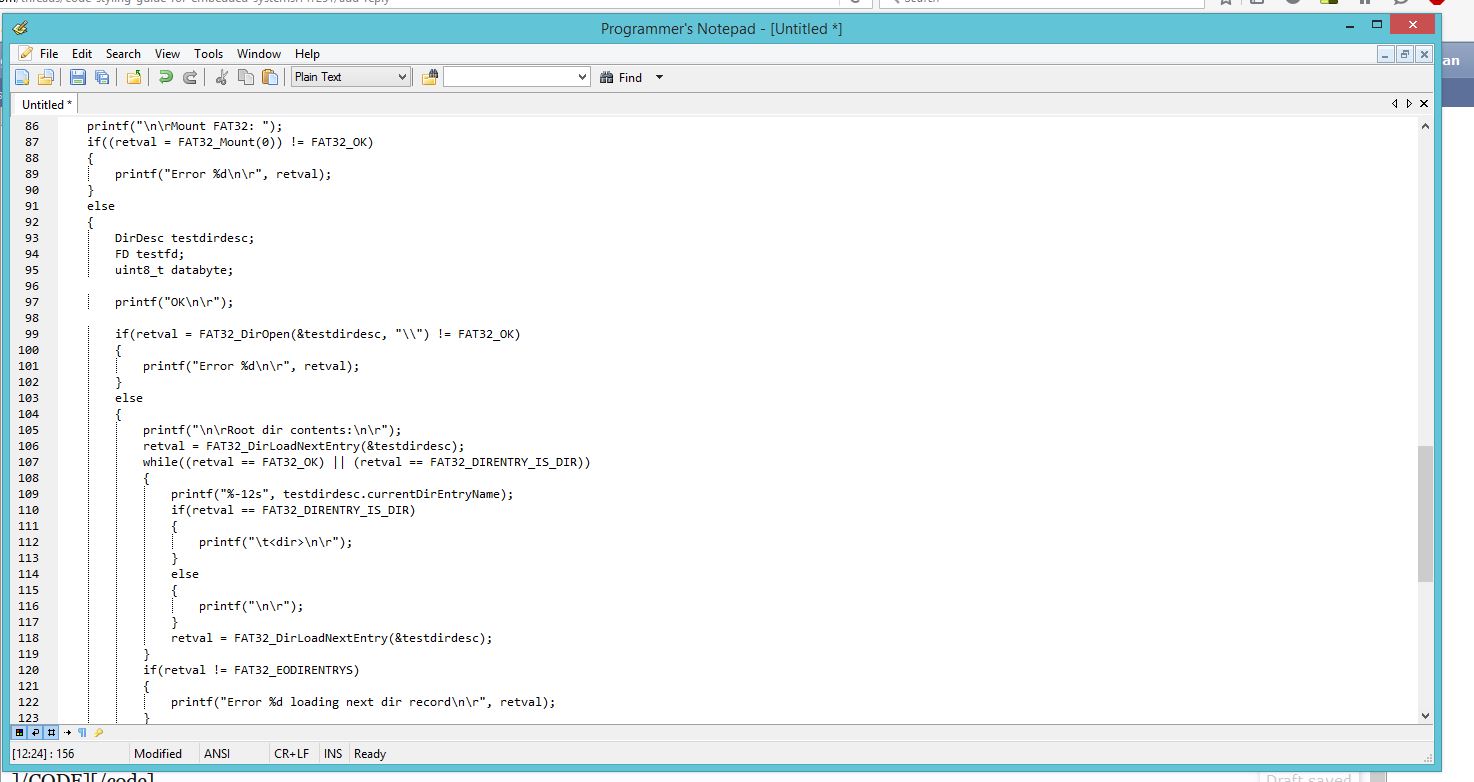The height and width of the screenshot is (782, 1474).
Task: Click the Open file folder icon
Action: coord(45,77)
